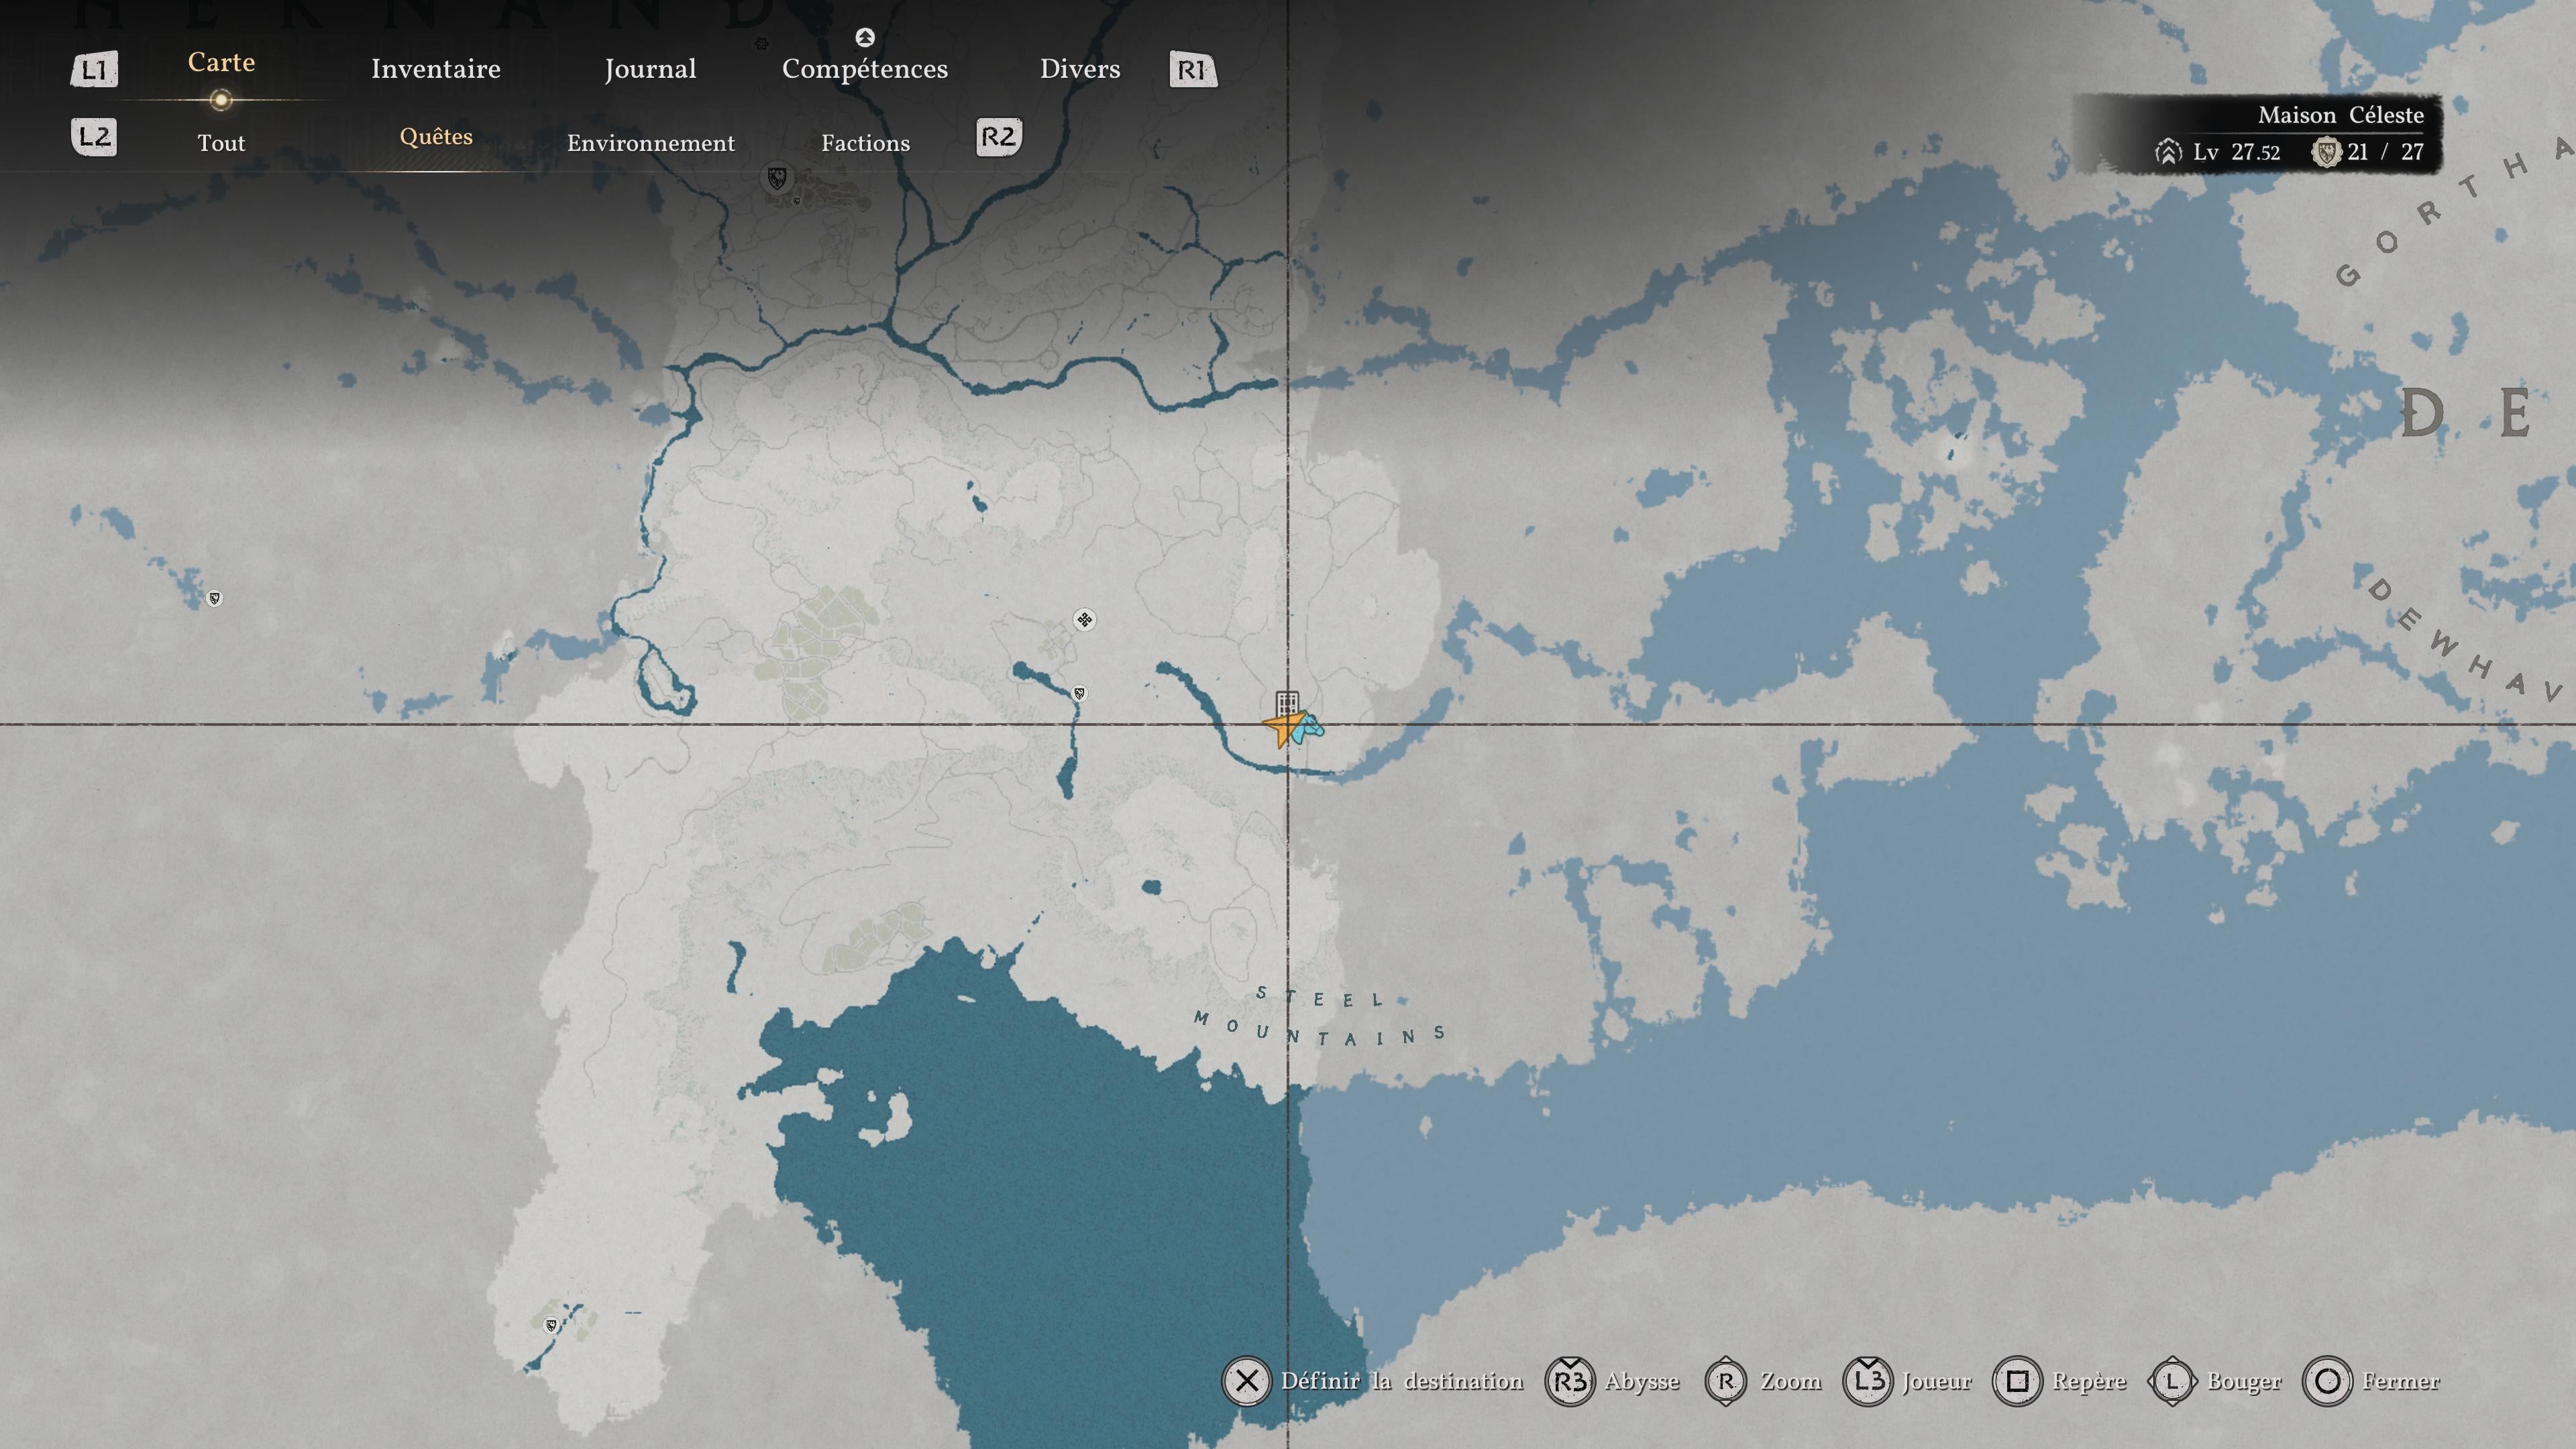Viewport: 2576px width, 1449px height.
Task: Click the R2 trigger button icon
Action: coord(999,137)
